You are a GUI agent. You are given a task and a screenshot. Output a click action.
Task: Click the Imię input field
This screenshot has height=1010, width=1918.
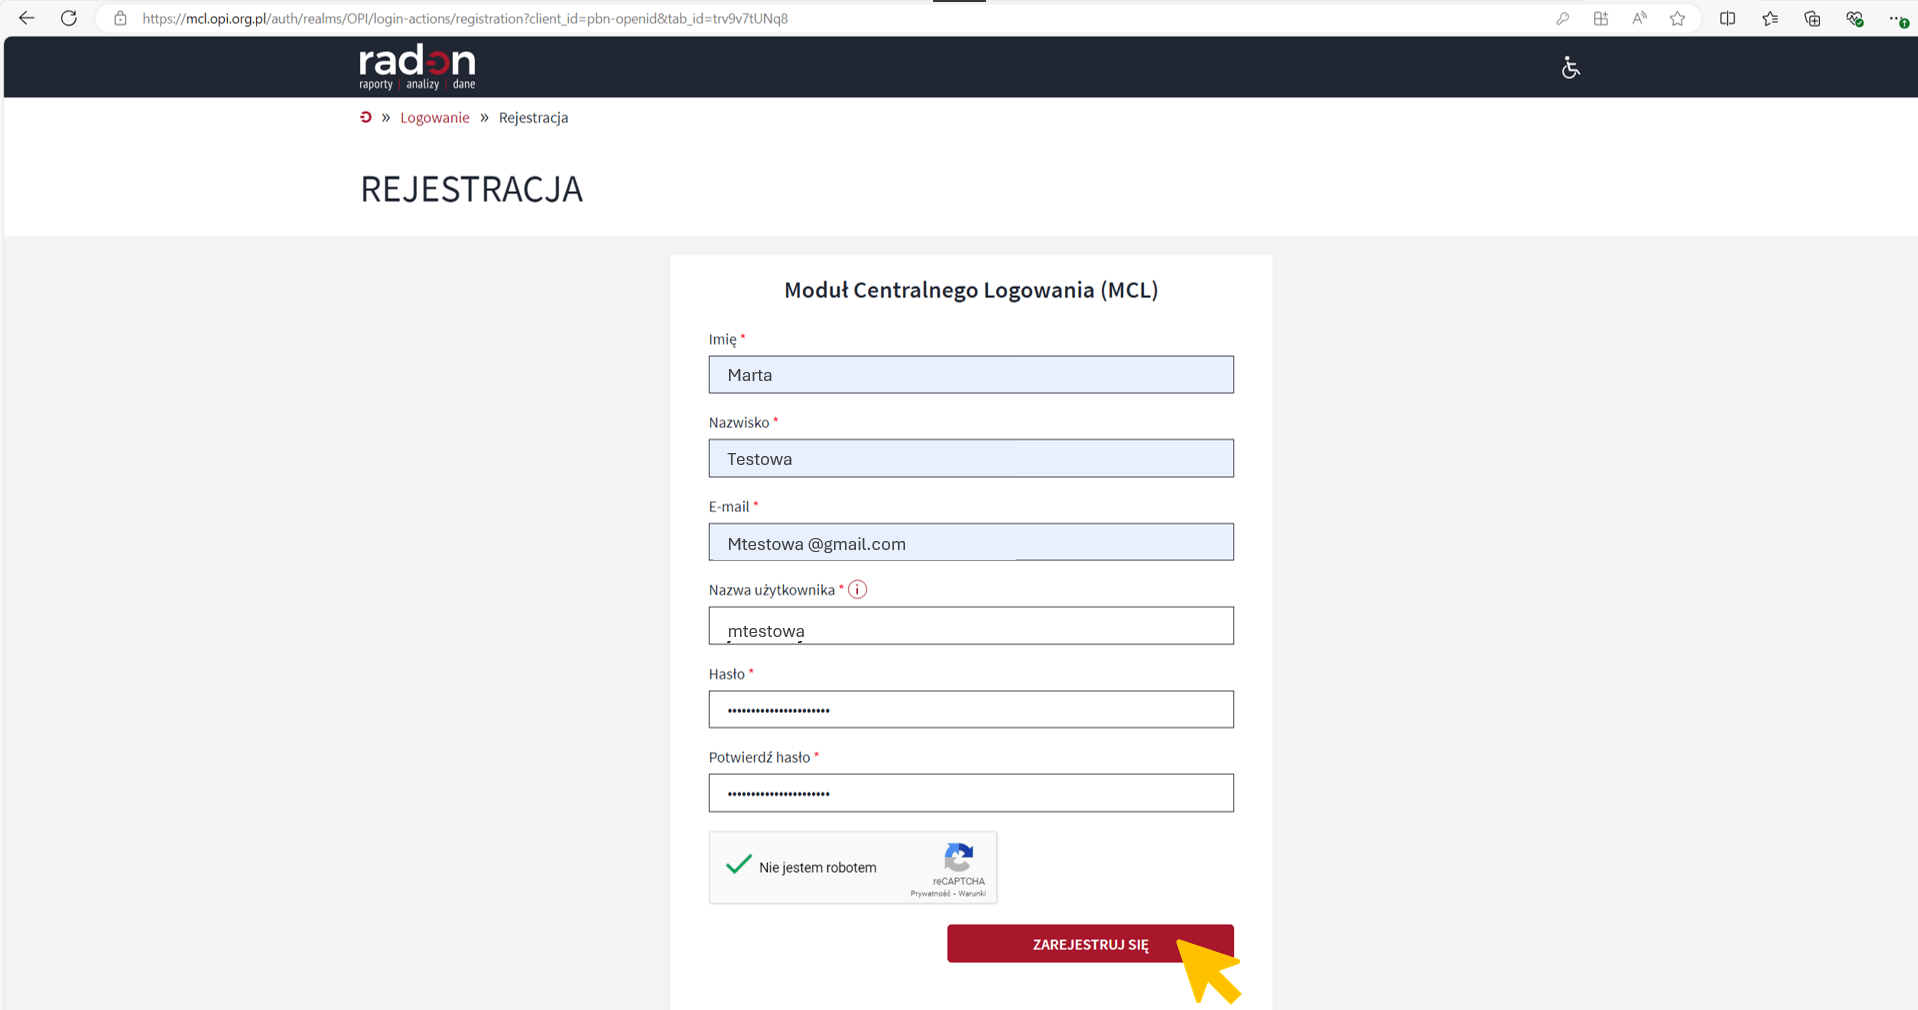(970, 375)
